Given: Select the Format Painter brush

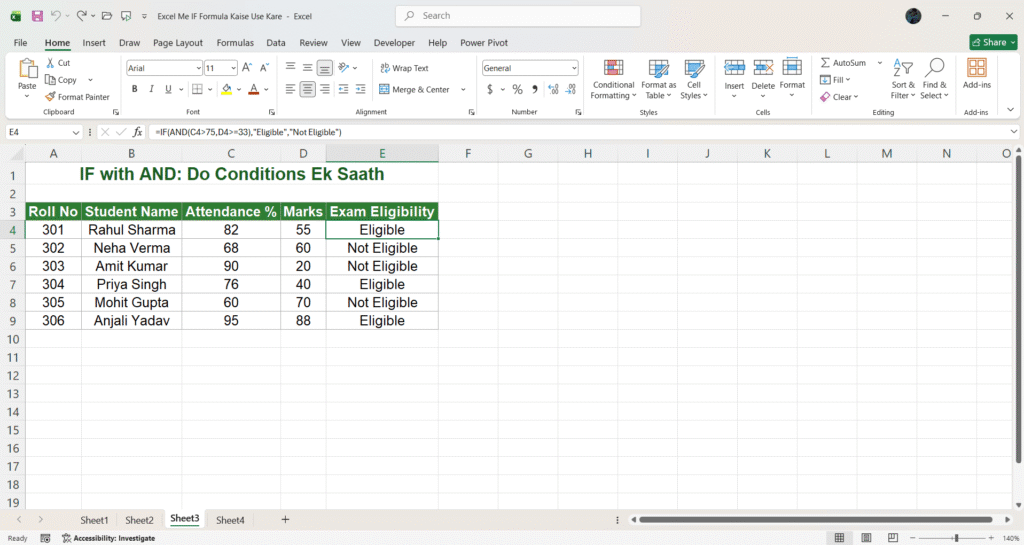Looking at the screenshot, I should tap(50, 97).
